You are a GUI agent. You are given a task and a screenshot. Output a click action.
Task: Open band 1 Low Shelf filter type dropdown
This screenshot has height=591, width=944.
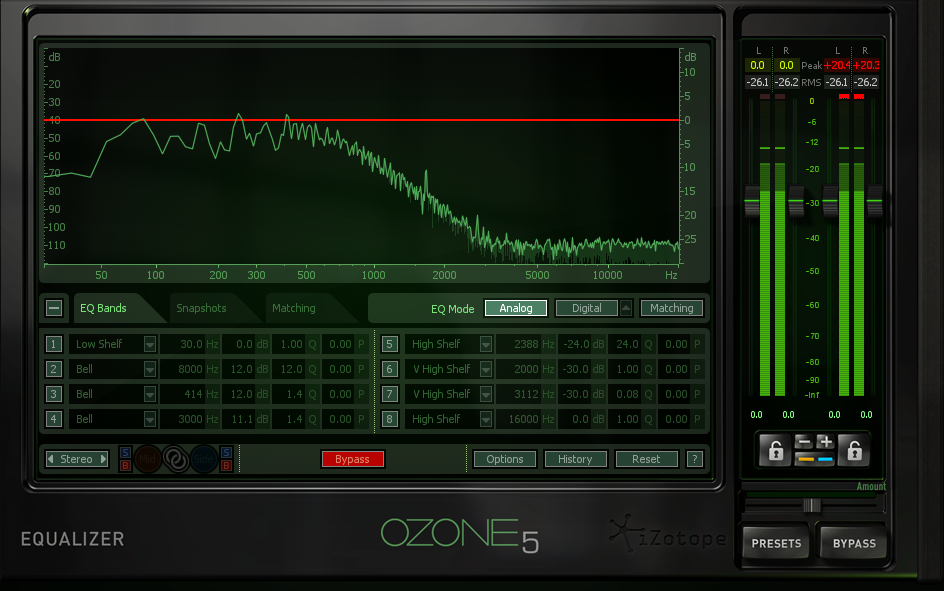[150, 344]
